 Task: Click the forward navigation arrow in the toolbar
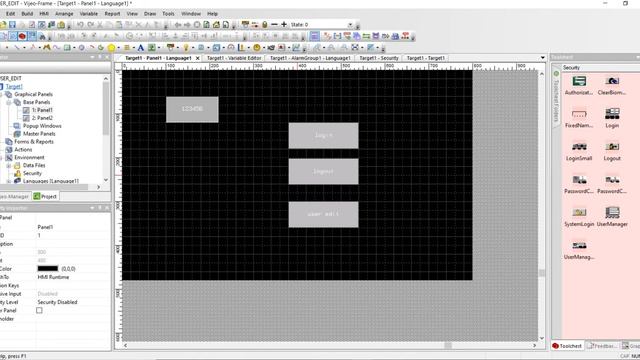(x=187, y=25)
